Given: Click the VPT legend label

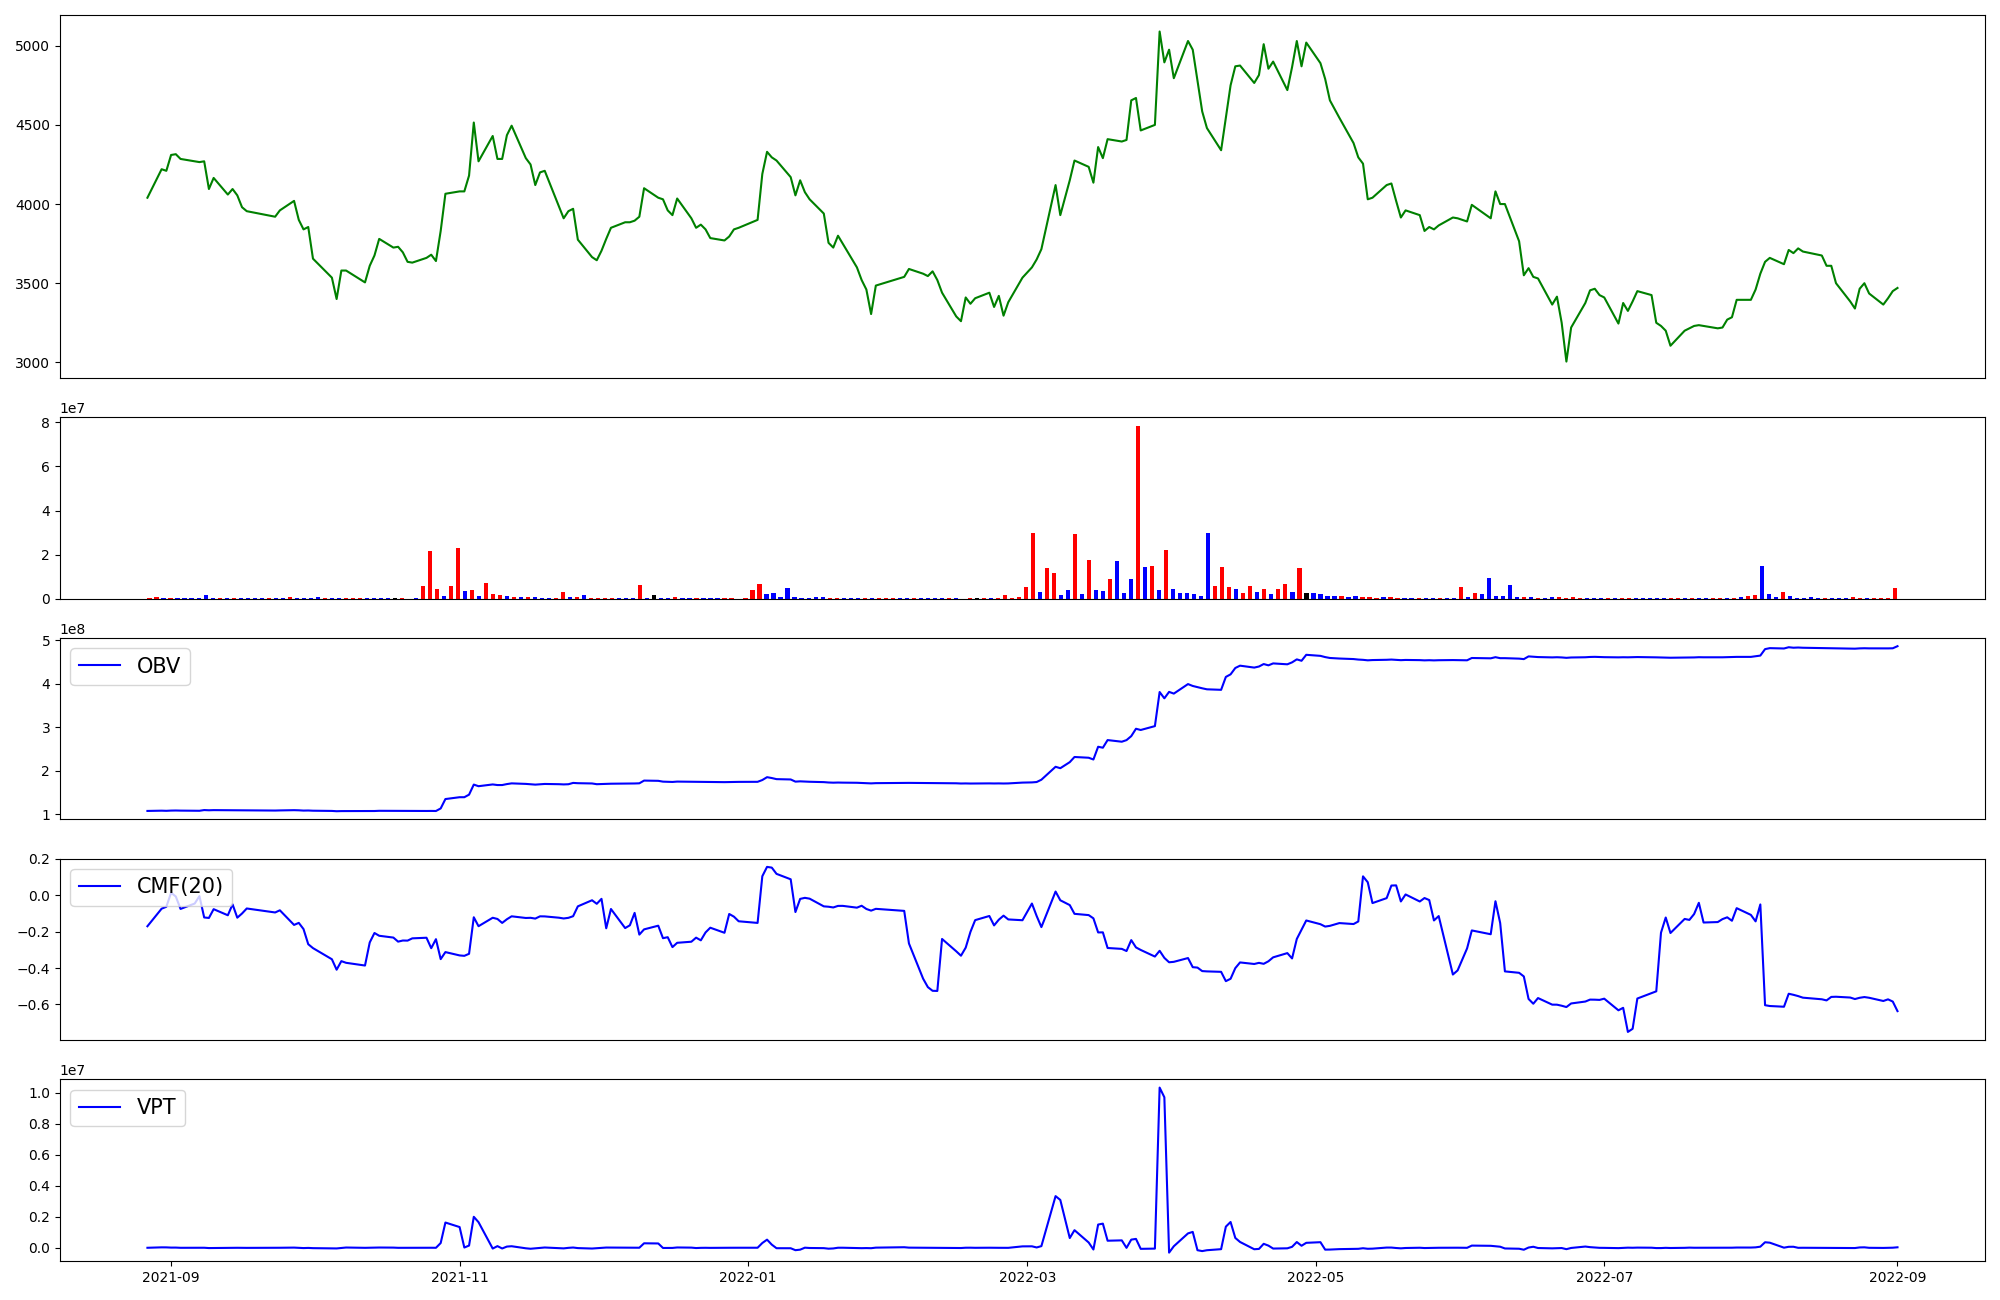Looking at the screenshot, I should [156, 1107].
